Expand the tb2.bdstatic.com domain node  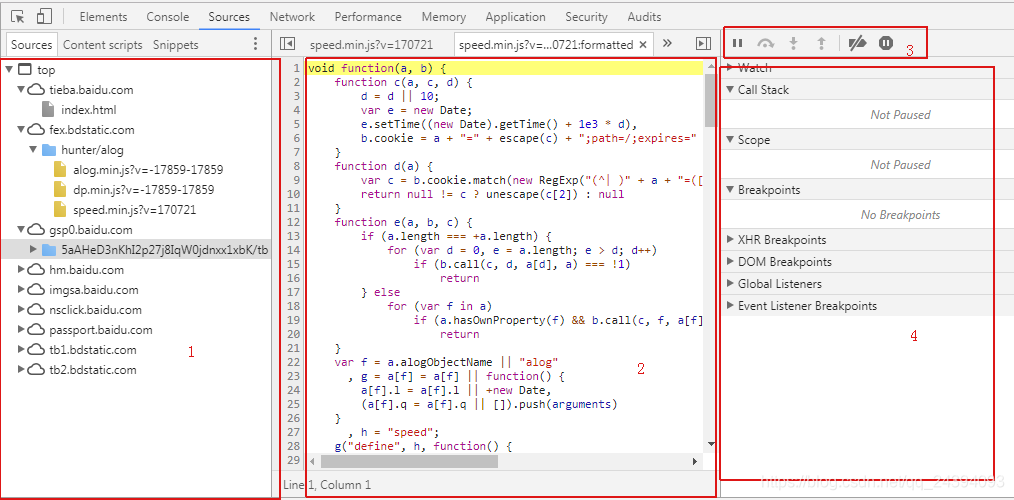pyautogui.click(x=21, y=370)
